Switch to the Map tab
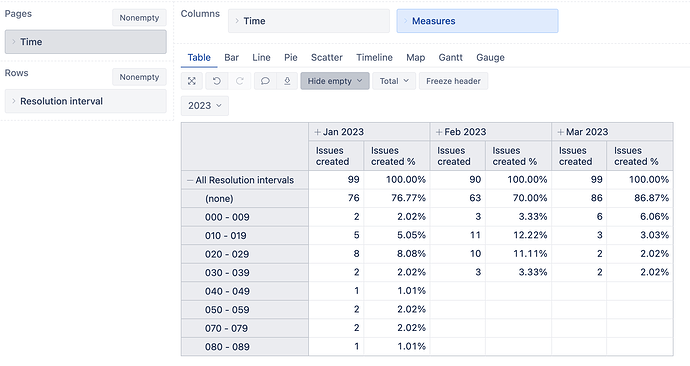The height and width of the screenshot is (366, 690). tap(415, 58)
